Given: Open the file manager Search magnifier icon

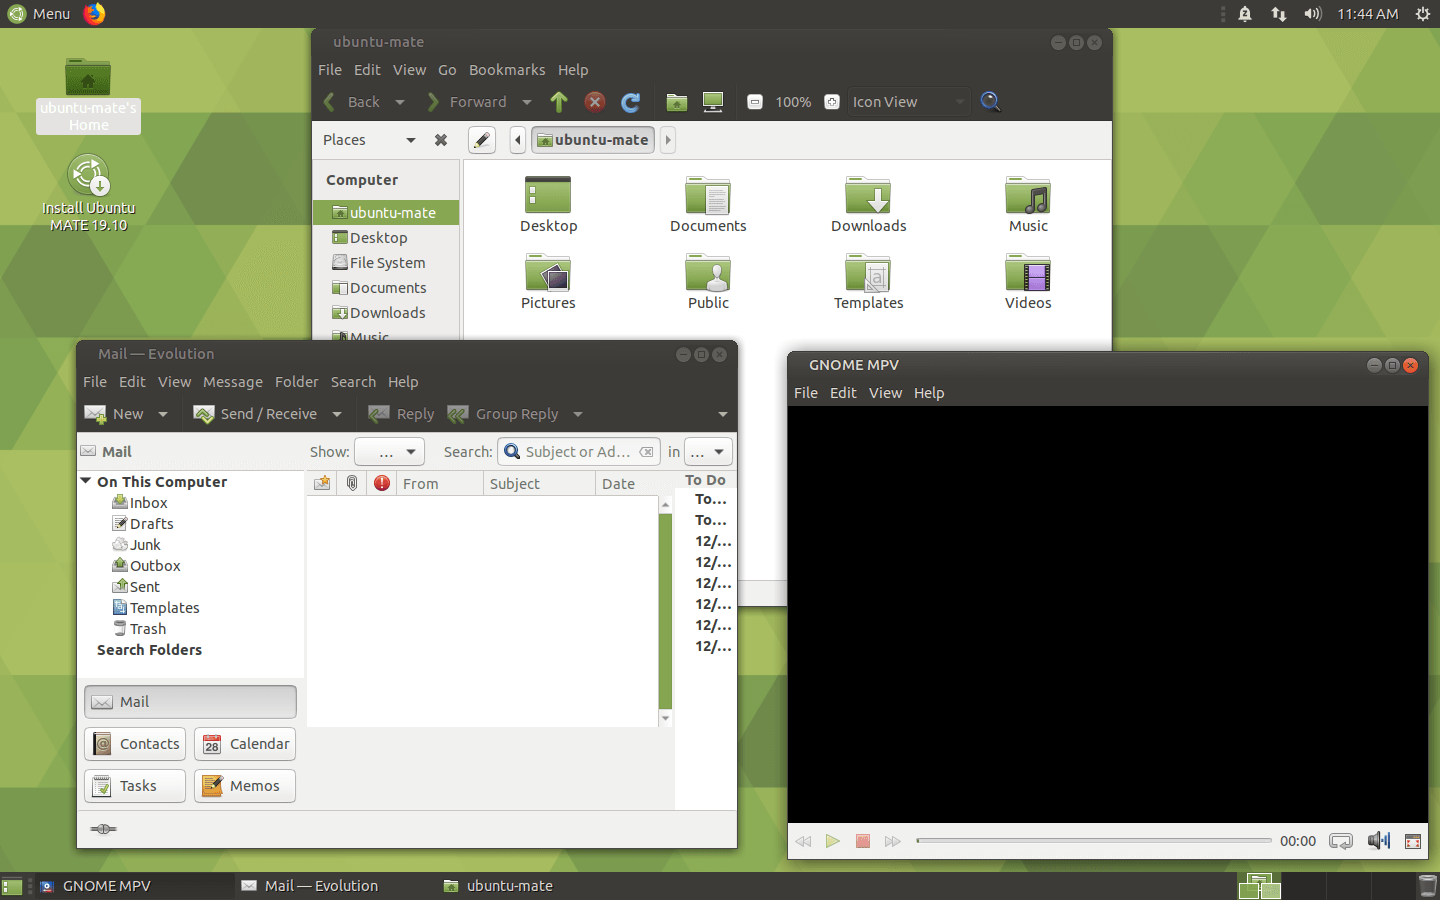Looking at the screenshot, I should [x=990, y=101].
